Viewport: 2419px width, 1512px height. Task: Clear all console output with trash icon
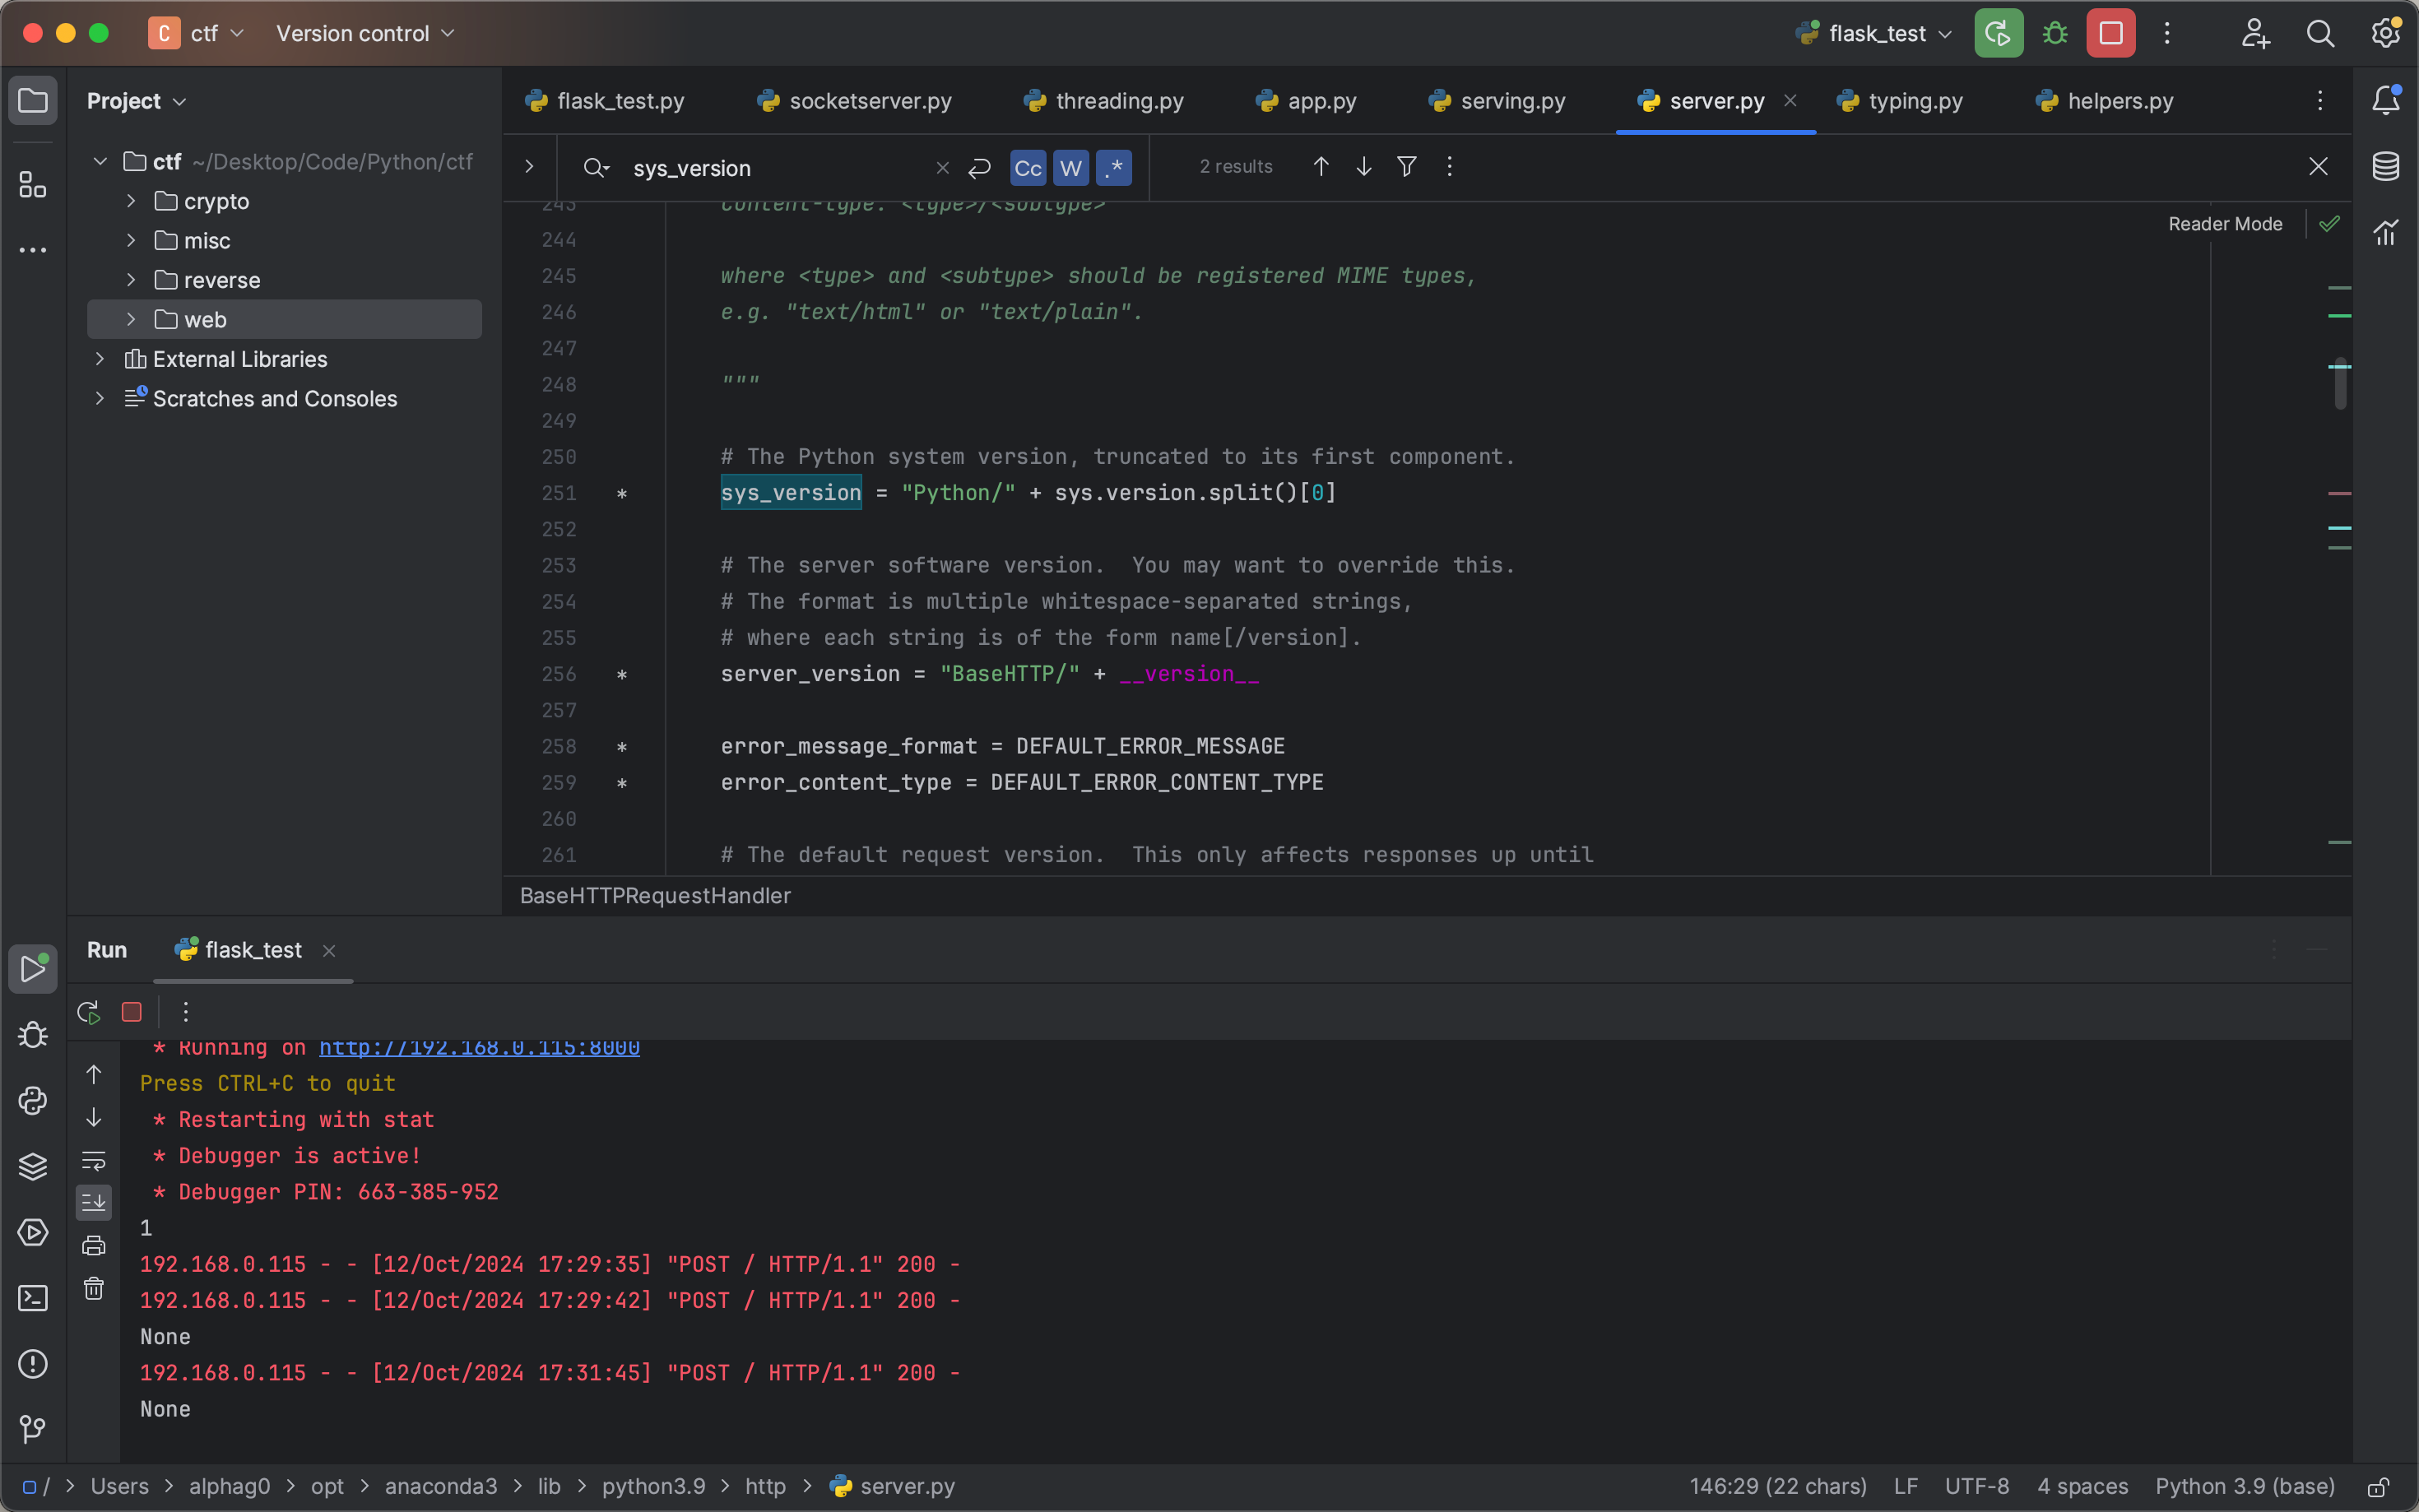point(94,1288)
